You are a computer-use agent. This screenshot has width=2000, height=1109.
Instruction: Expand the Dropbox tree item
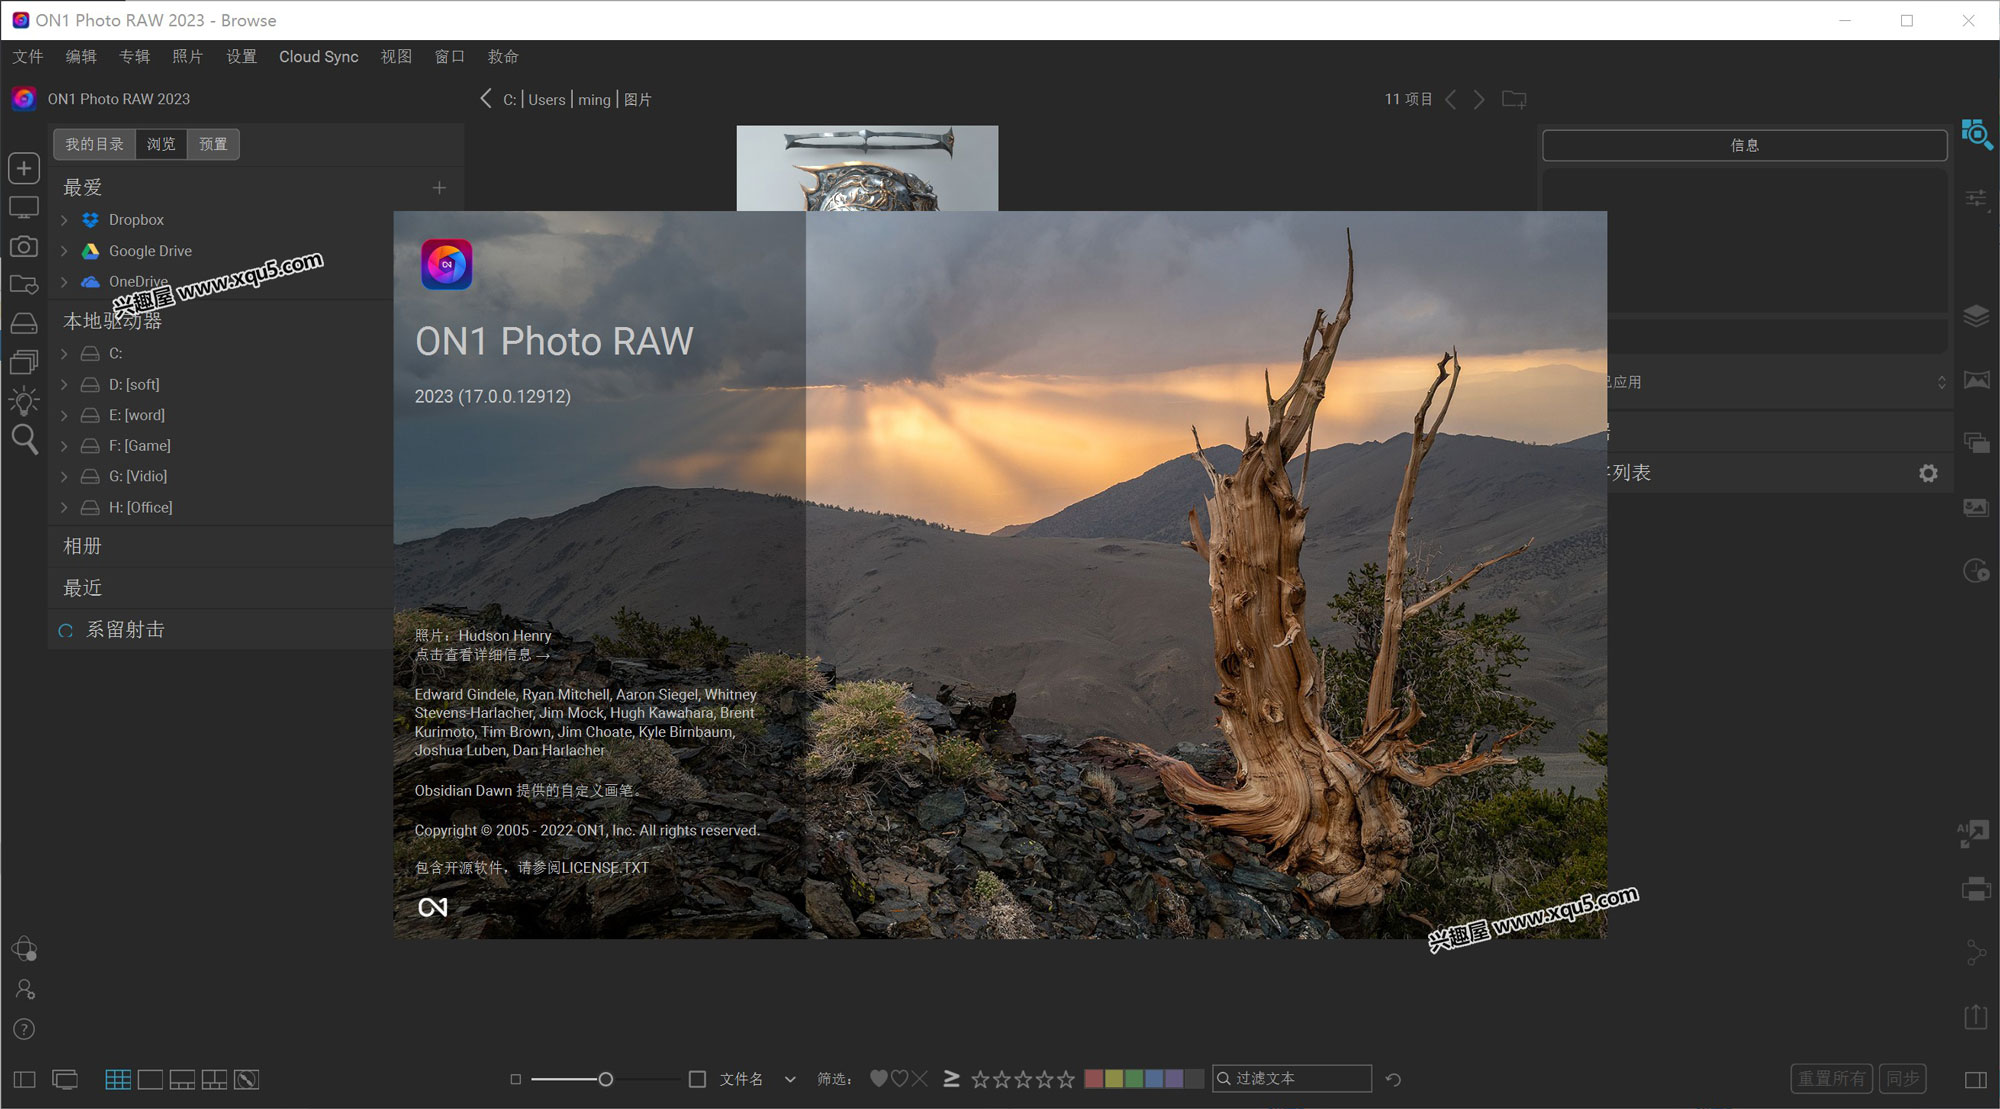65,220
